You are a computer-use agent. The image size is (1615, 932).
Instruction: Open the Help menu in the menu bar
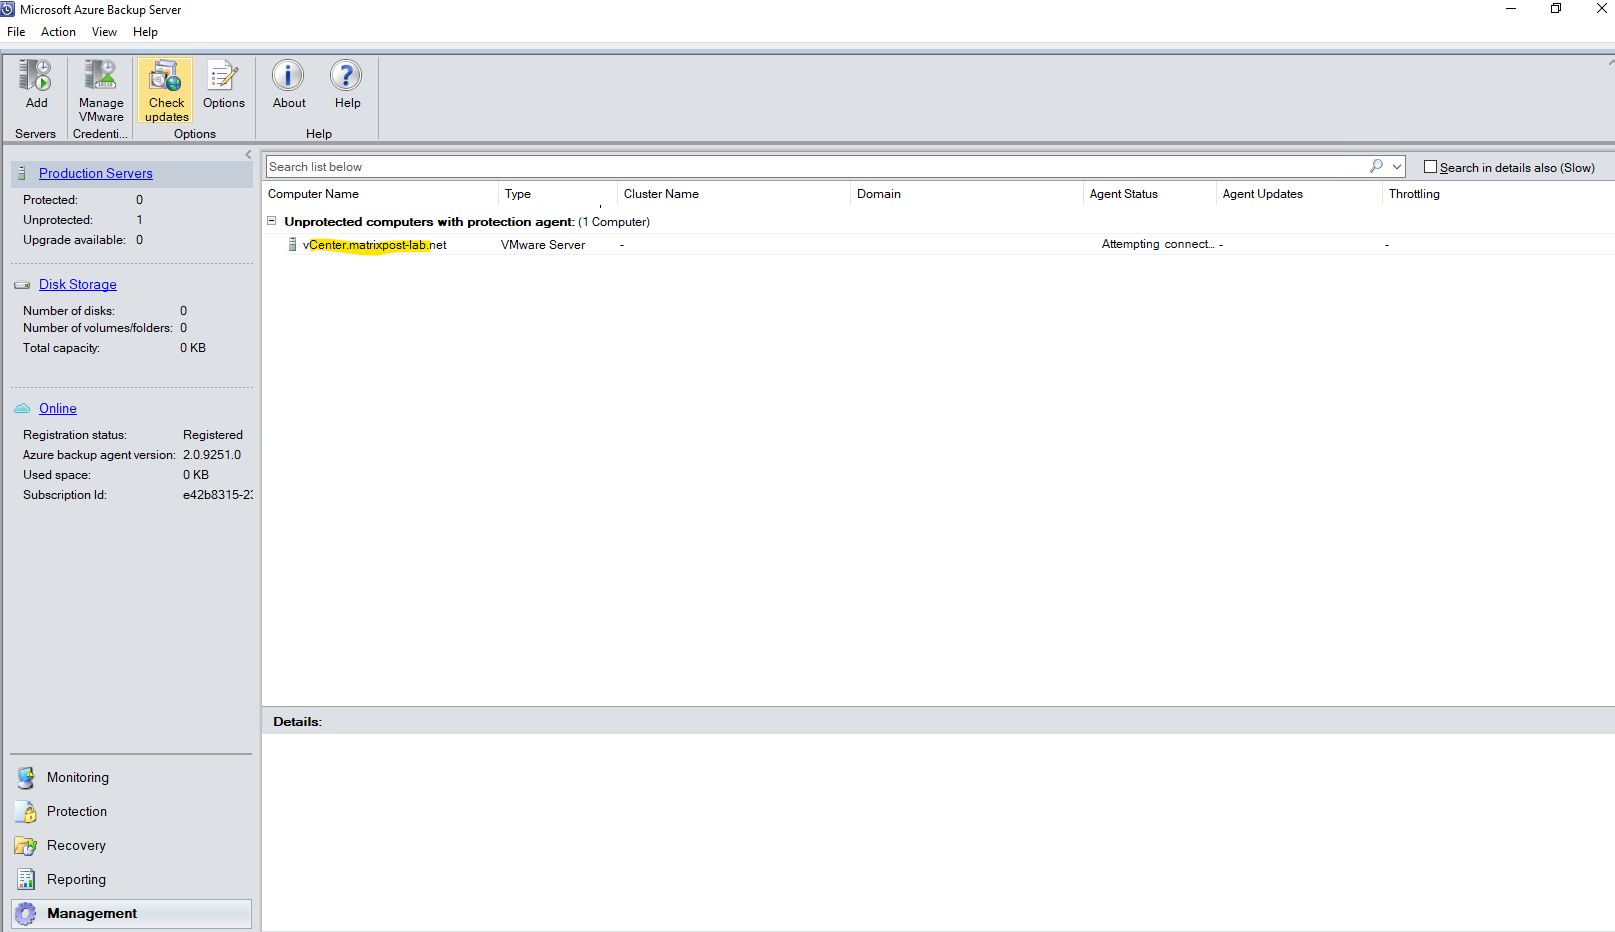point(145,32)
